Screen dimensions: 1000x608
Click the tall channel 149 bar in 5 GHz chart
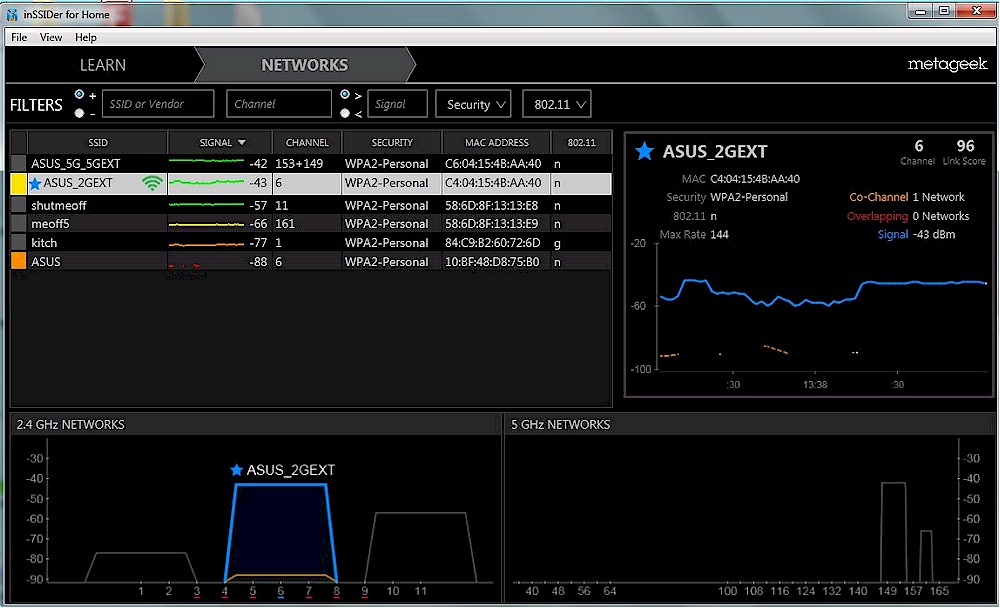coord(893,531)
